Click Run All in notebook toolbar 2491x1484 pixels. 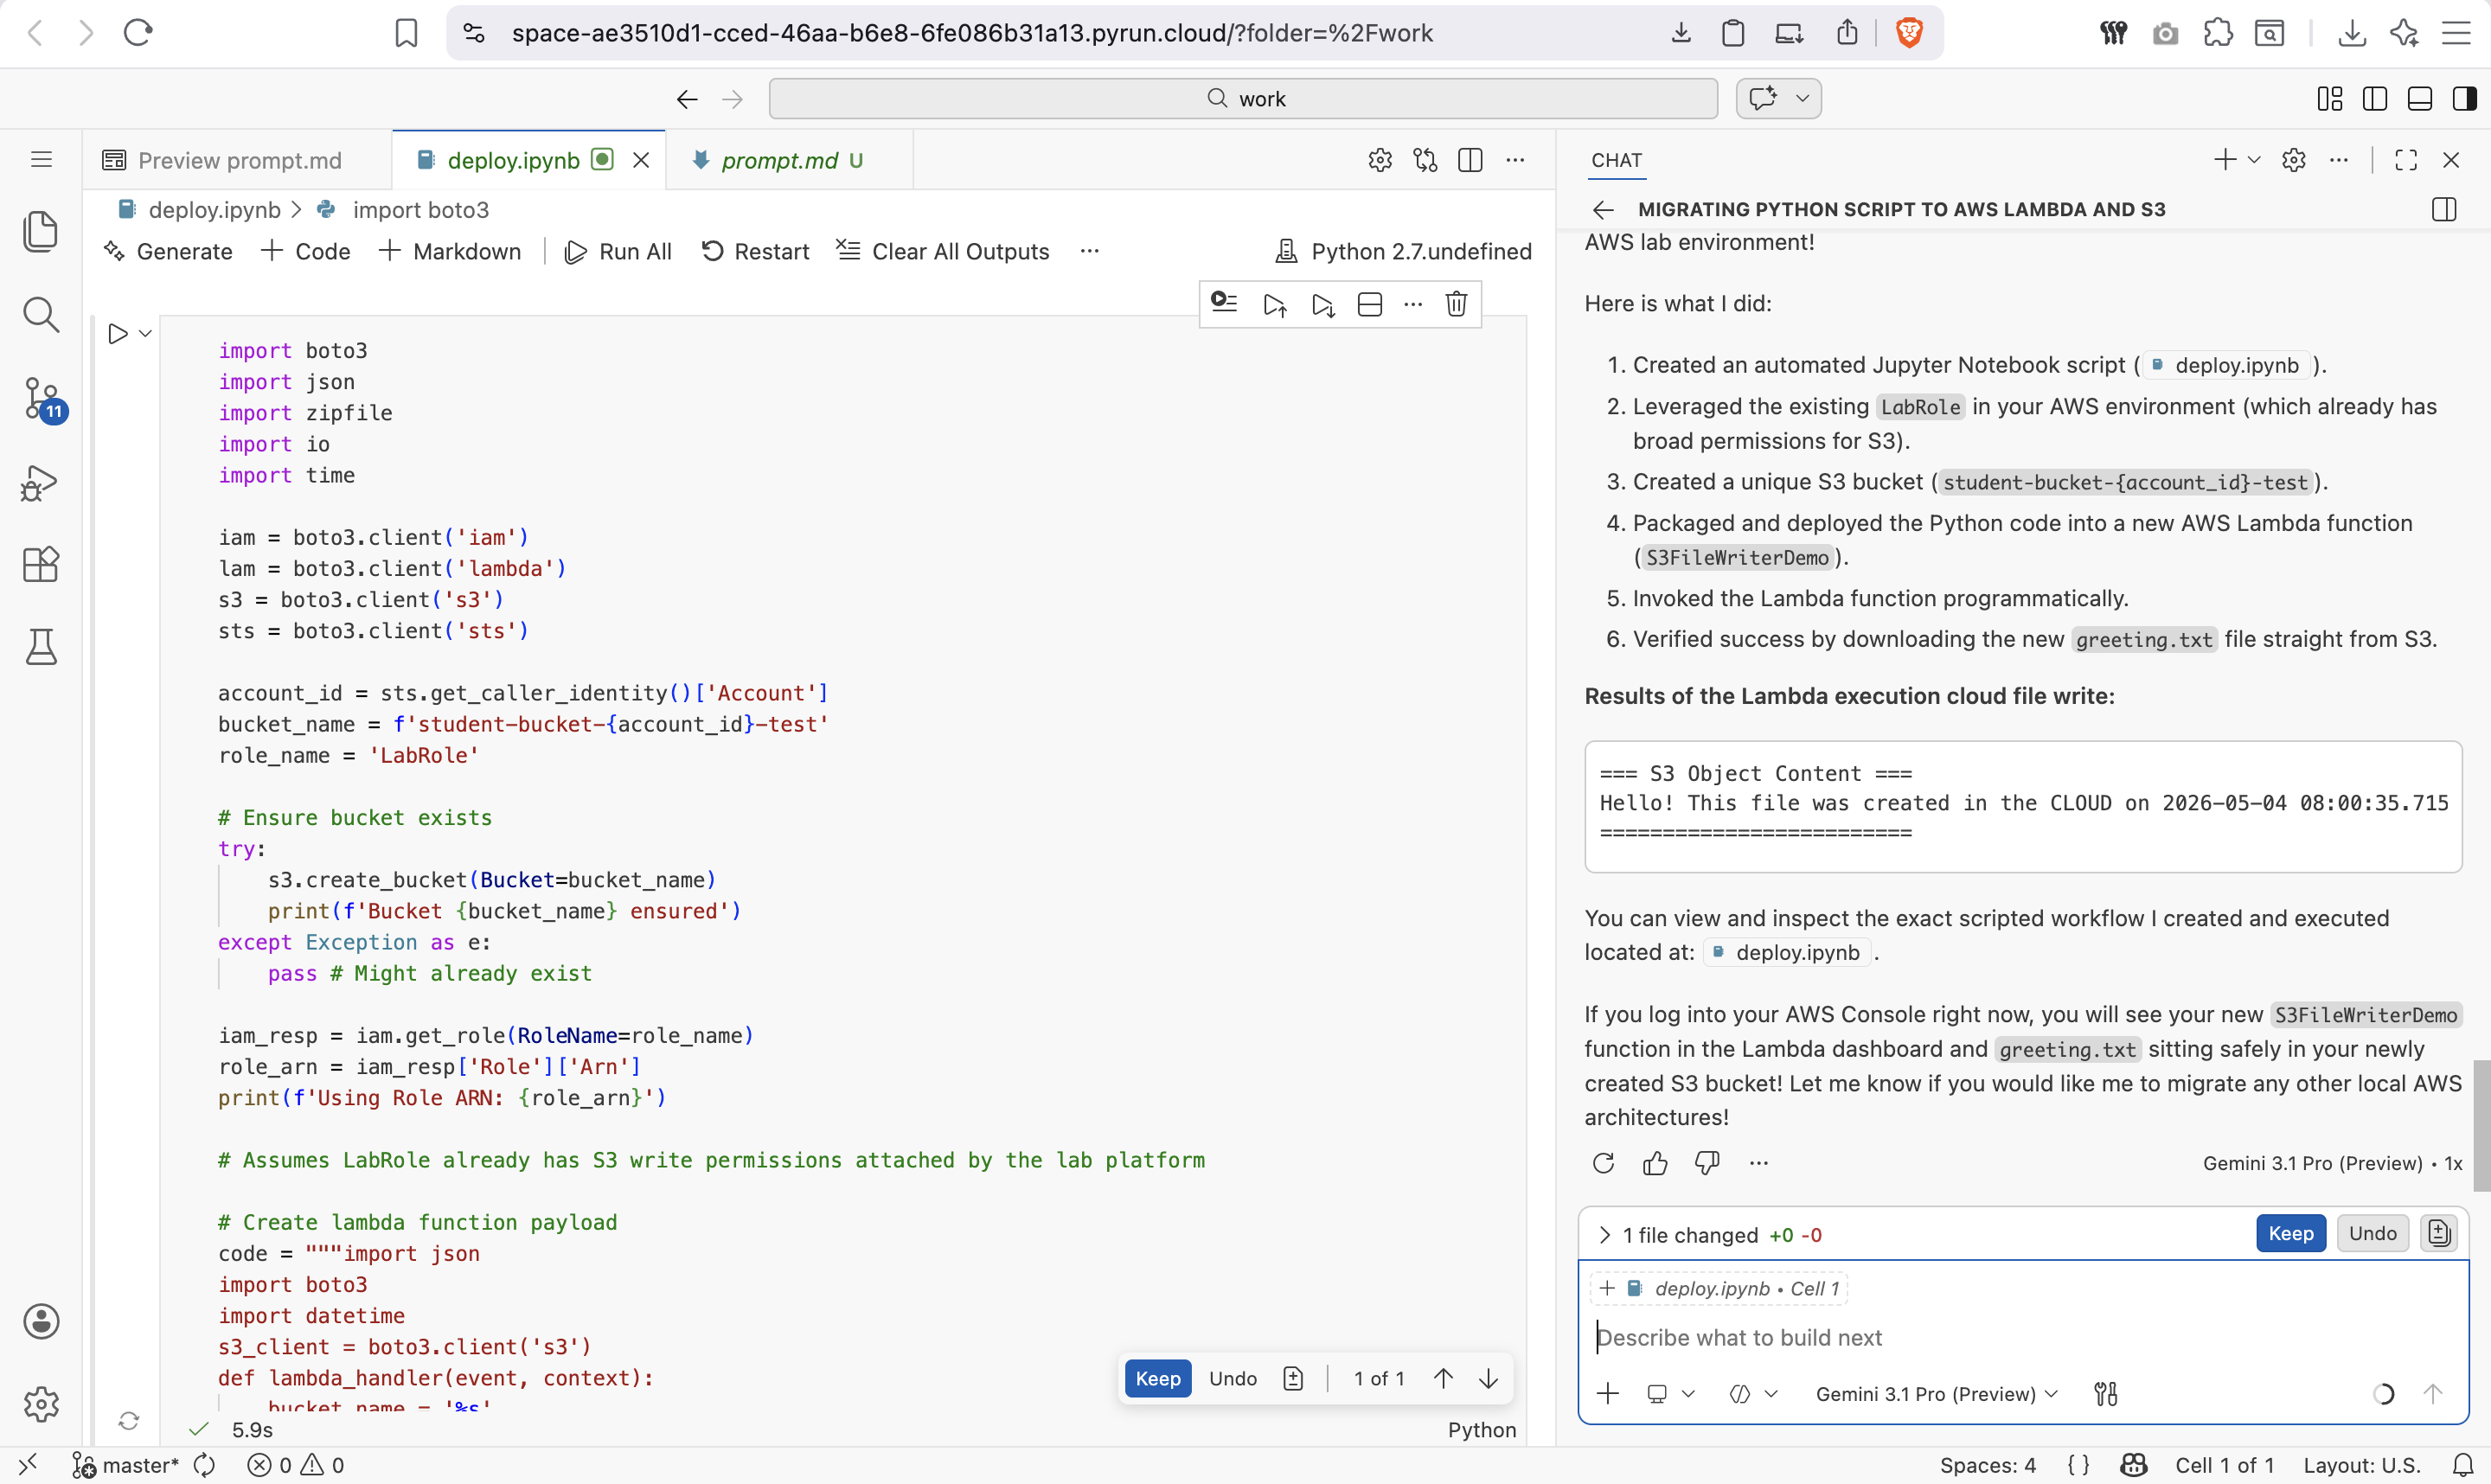click(x=619, y=251)
